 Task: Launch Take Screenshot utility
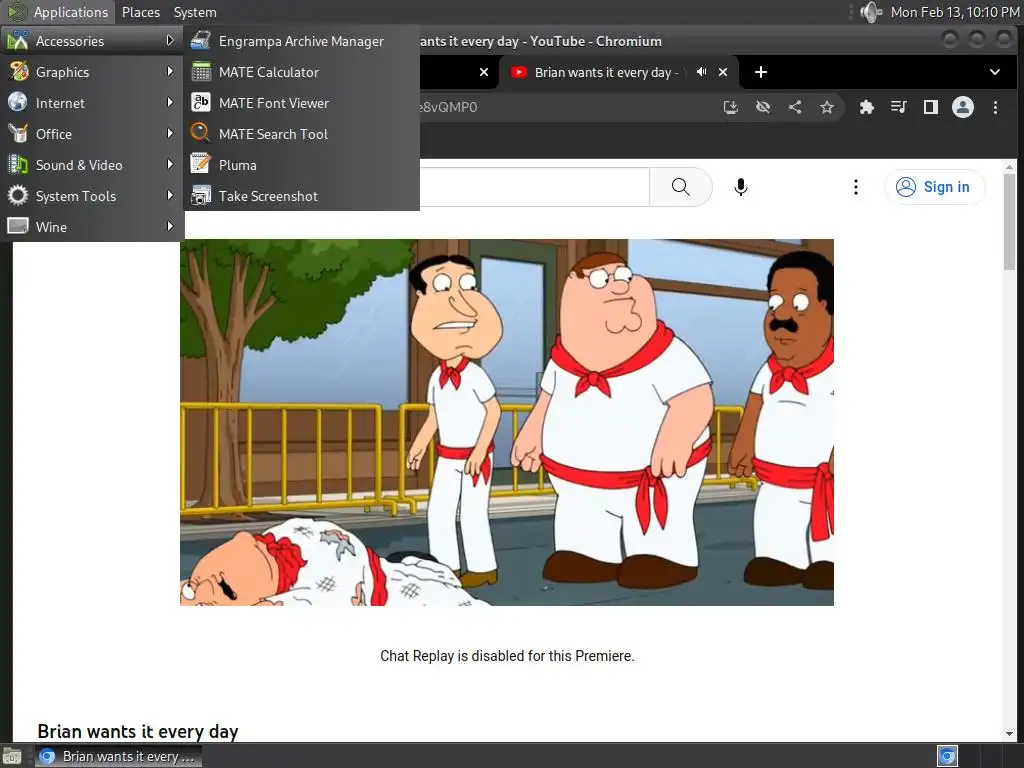[x=301, y=196]
